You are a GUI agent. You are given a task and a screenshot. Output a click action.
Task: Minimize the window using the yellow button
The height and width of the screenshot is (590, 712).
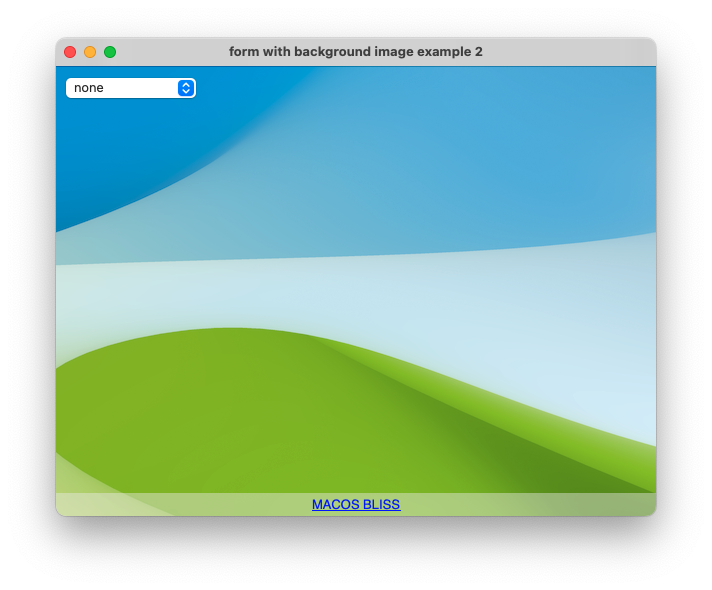point(90,52)
